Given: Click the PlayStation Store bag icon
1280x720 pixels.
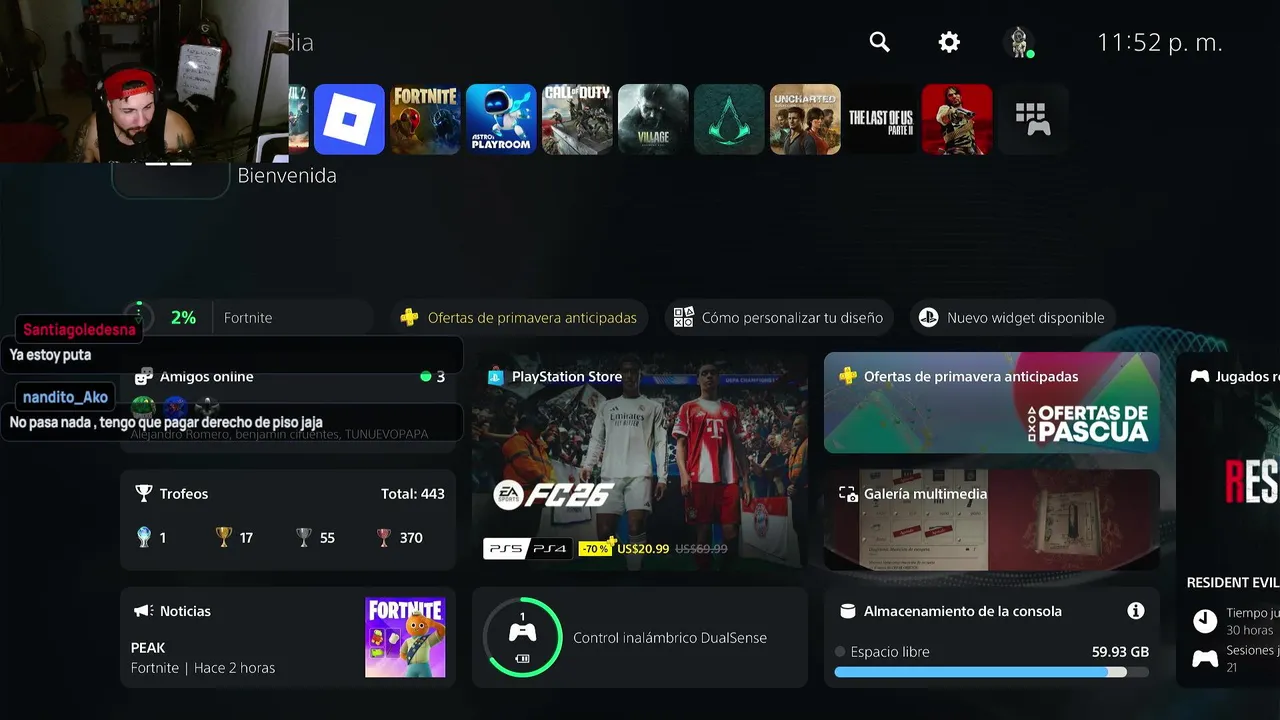Looking at the screenshot, I should 495,377.
